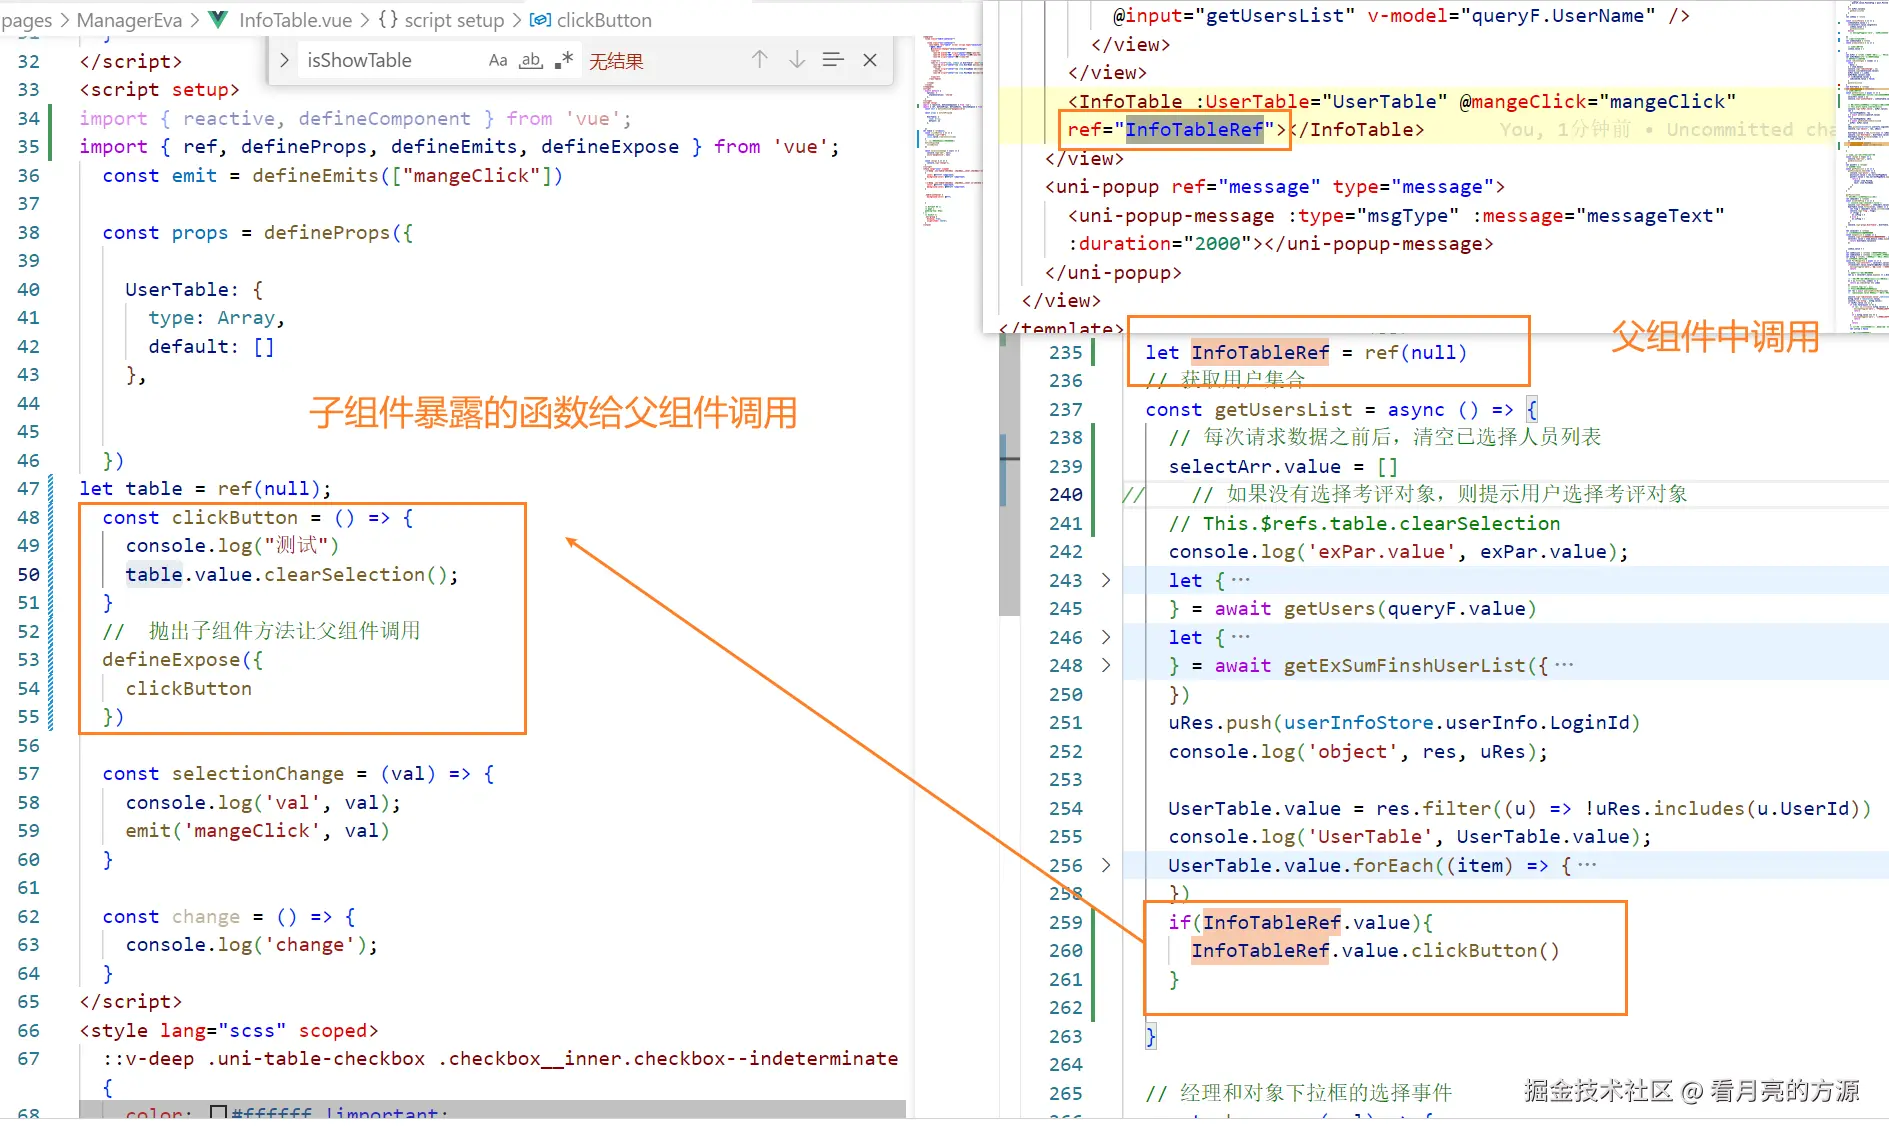Toggle Find in Selection icon
This screenshot has width=1889, height=1134.
click(x=833, y=60)
